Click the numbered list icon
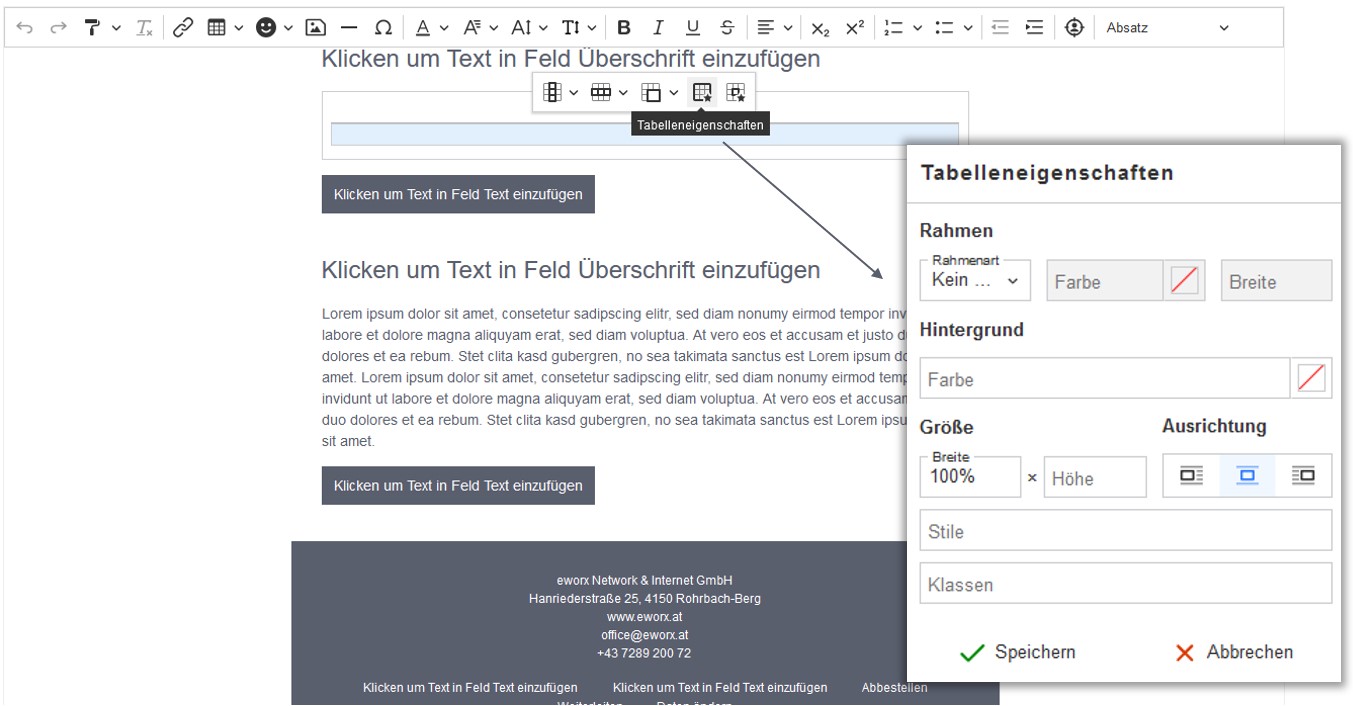 894,28
